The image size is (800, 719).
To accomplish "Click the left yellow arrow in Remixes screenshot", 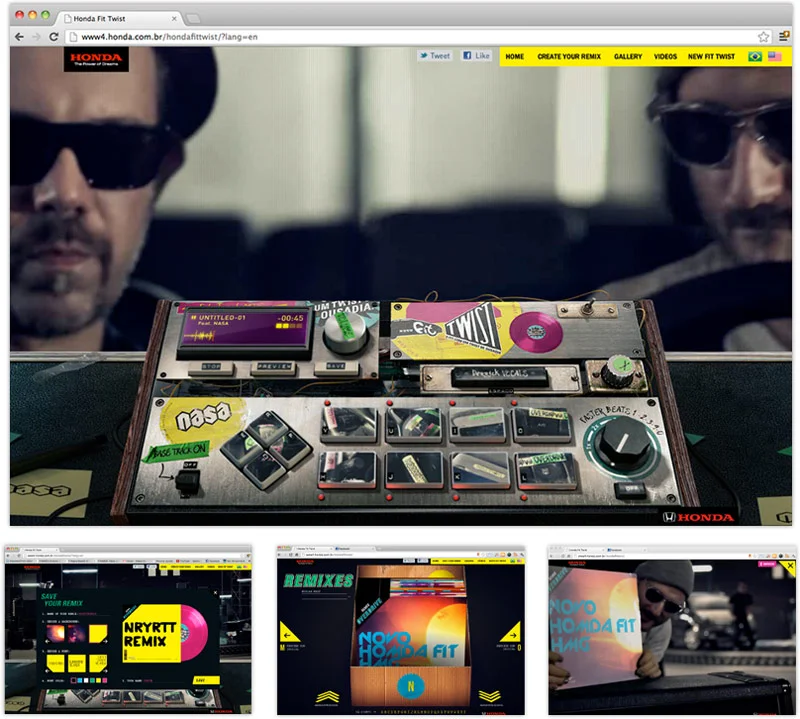I will click(x=289, y=633).
